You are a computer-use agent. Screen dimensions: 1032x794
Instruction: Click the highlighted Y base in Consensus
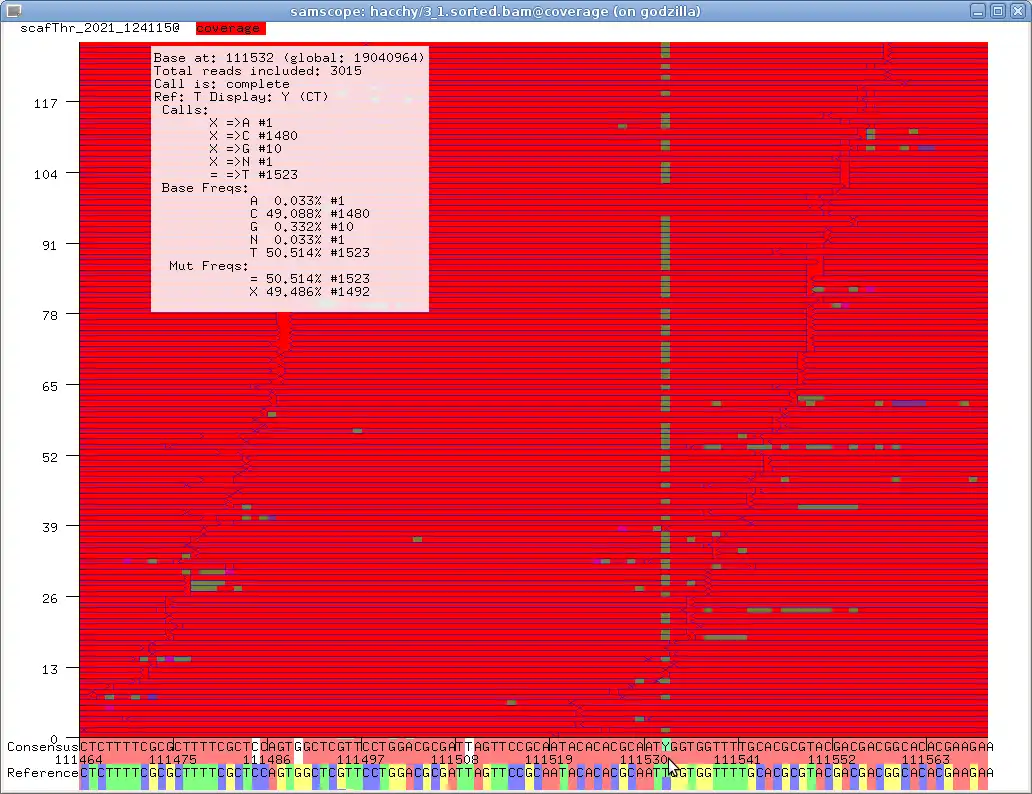coord(666,747)
